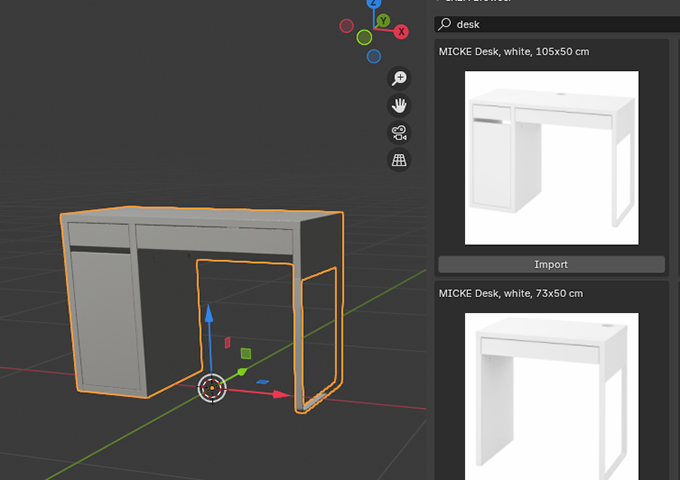This screenshot has height=480, width=680.
Task: Click the title MICKE Desk, white, 73x50 cm
Action: pyautogui.click(x=511, y=294)
